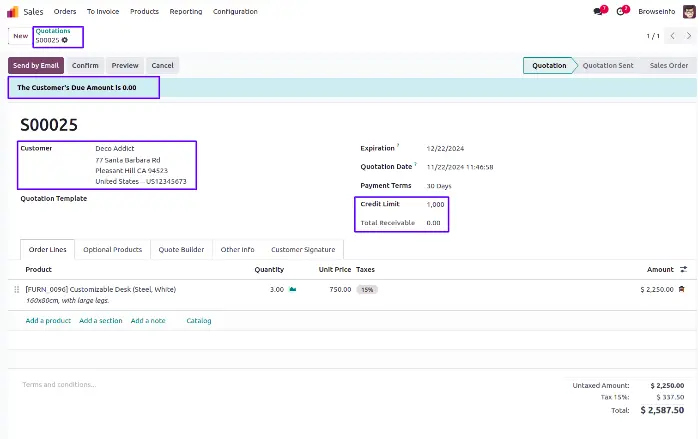Click the gear icon beside S00025
Viewport: 698px width, 439px height.
[65, 40]
